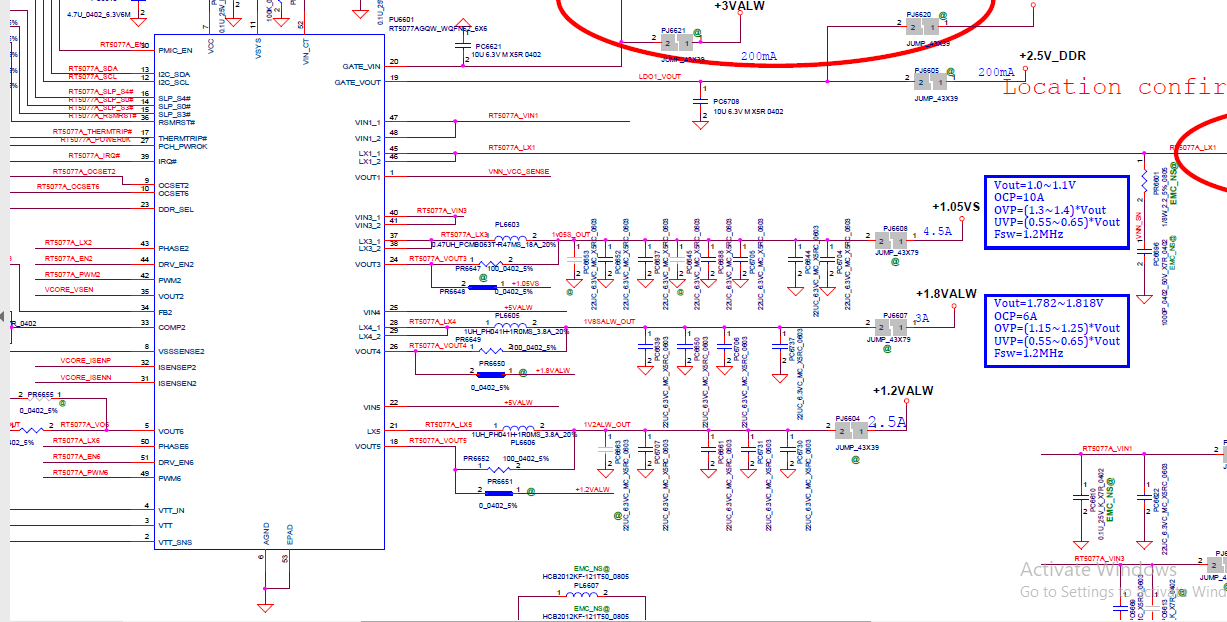Select the 1V2ALW_OUT net name
This screenshot has height=622, width=1227.
(x=608, y=424)
